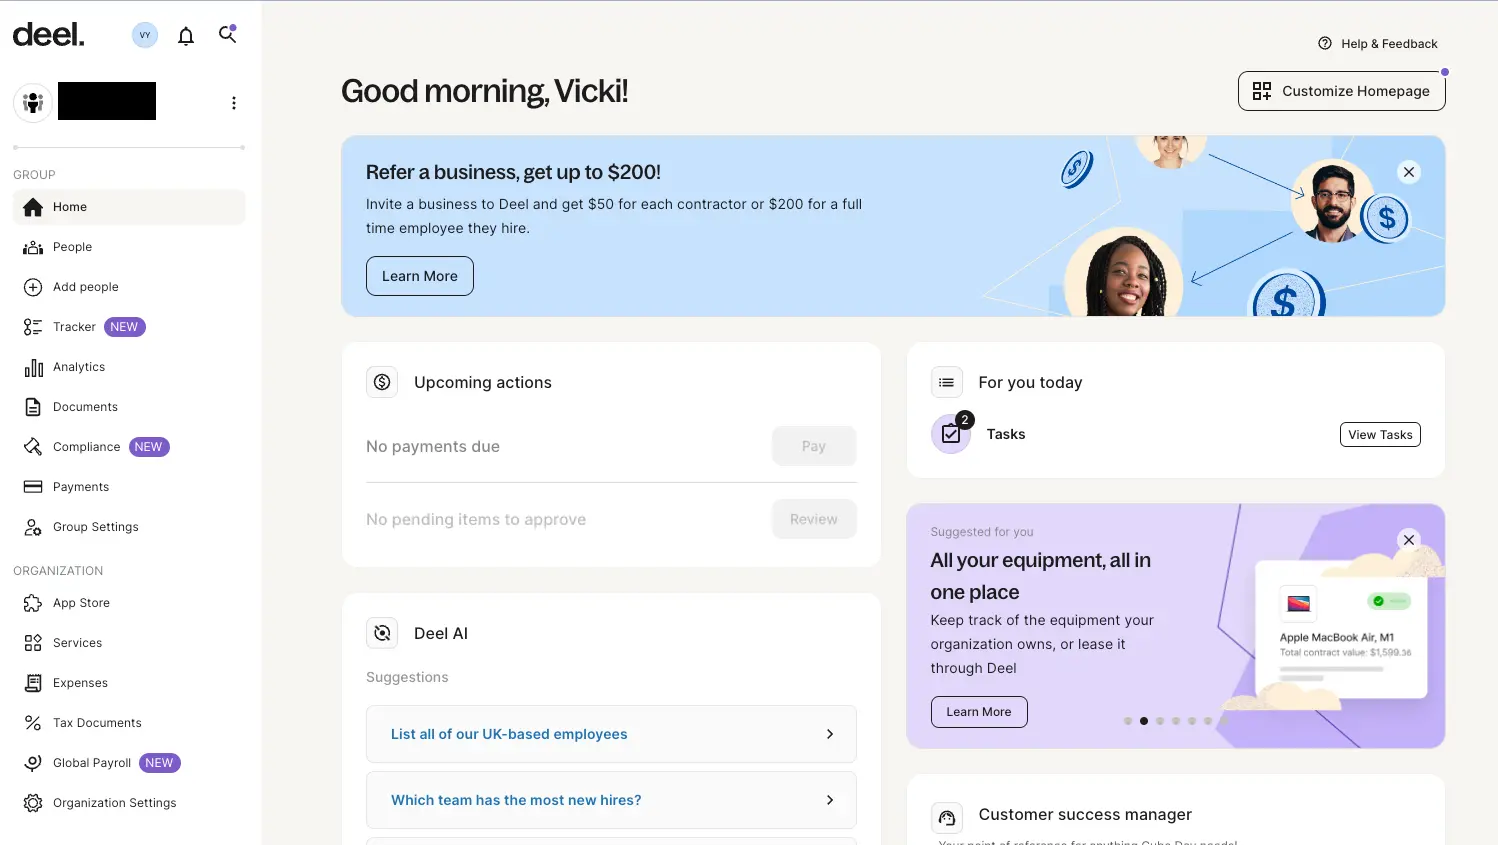Open the App Store section
This screenshot has height=845, width=1498.
click(x=80, y=602)
